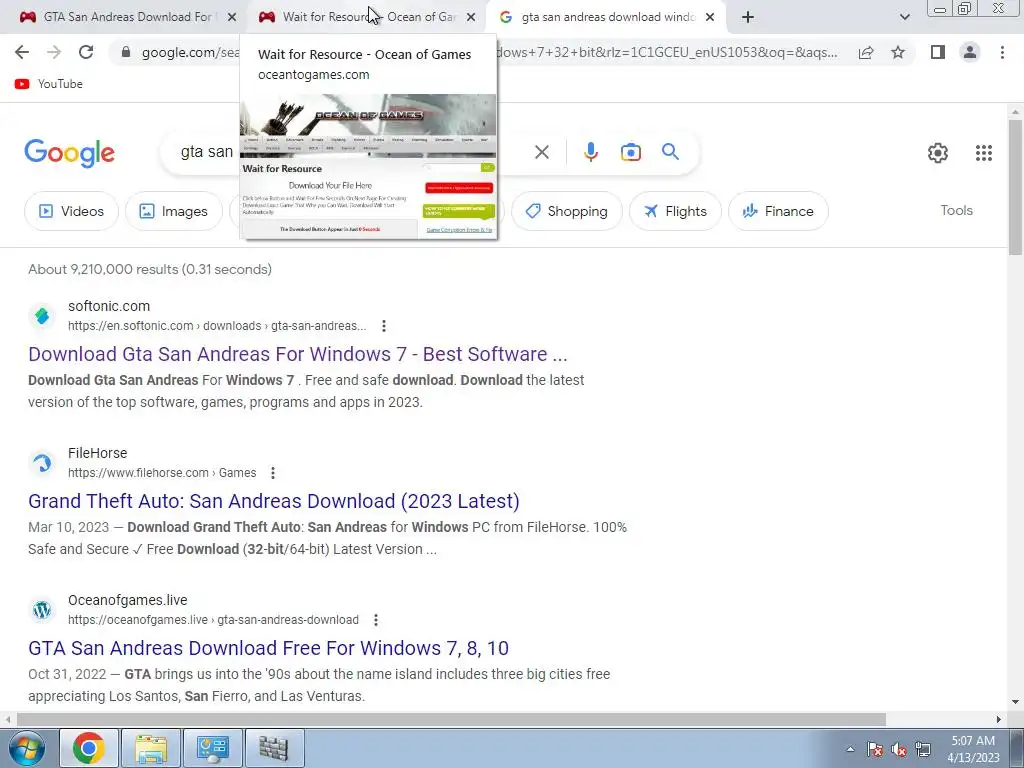Screen dimensions: 1024x768
Task: Filter results by Shopping
Action: click(567, 211)
